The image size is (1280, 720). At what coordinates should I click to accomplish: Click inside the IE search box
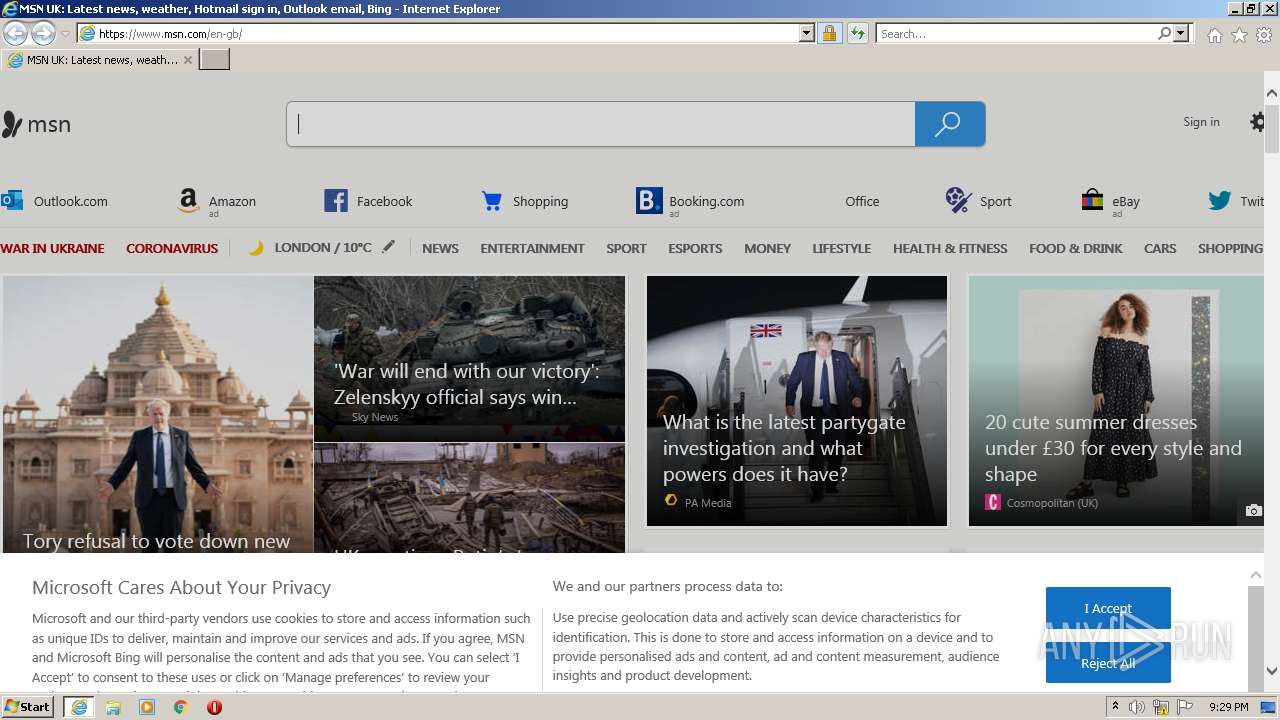coord(1016,33)
